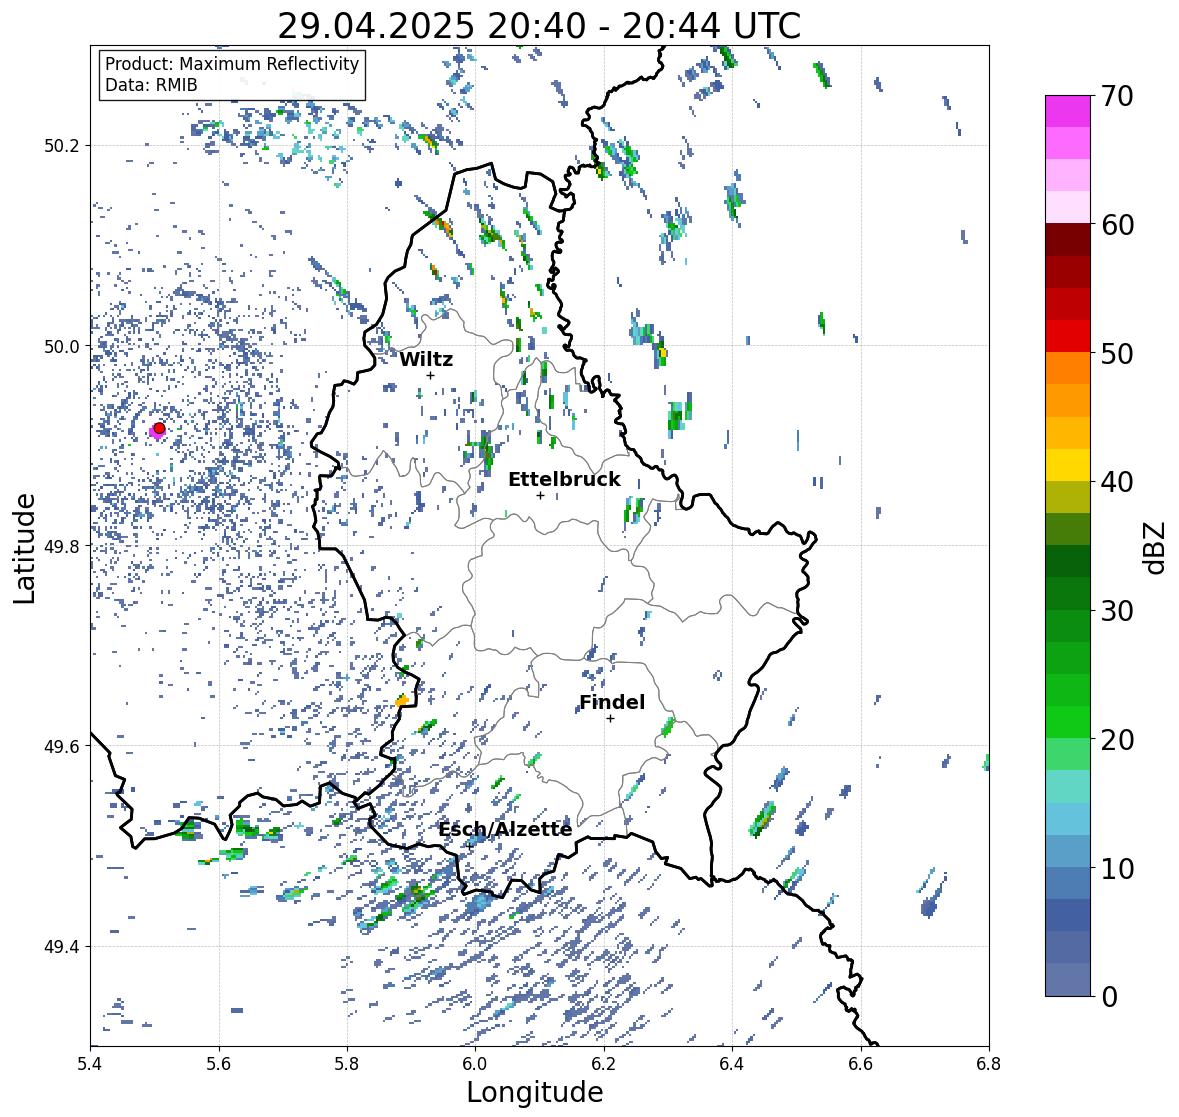Click the longitude tick label 6.2

pyautogui.click(x=604, y=1064)
